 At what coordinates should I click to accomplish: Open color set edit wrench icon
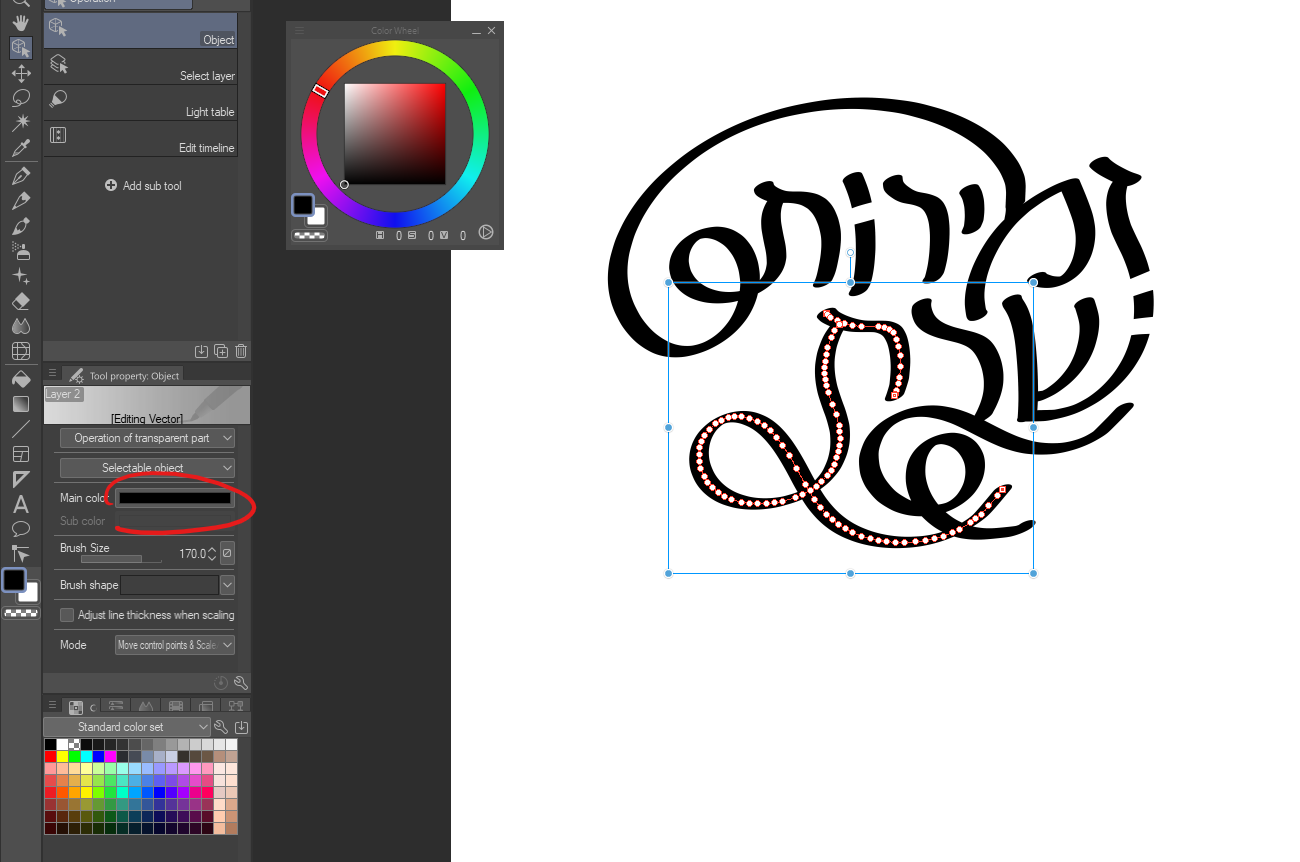point(222,727)
